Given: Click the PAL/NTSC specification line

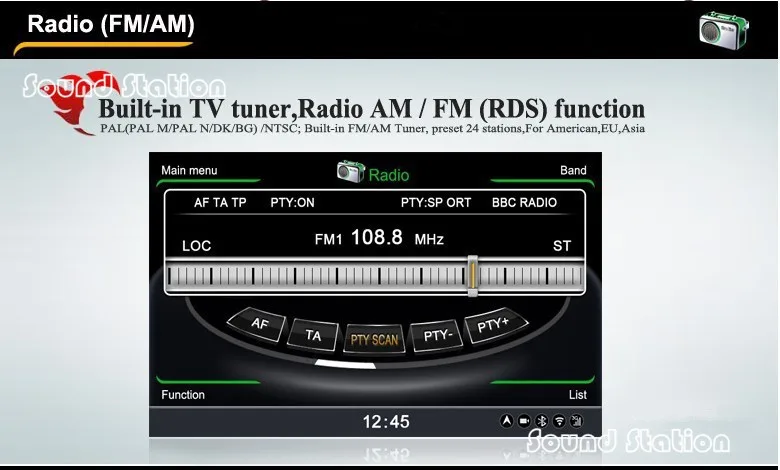Looking at the screenshot, I should (373, 128).
